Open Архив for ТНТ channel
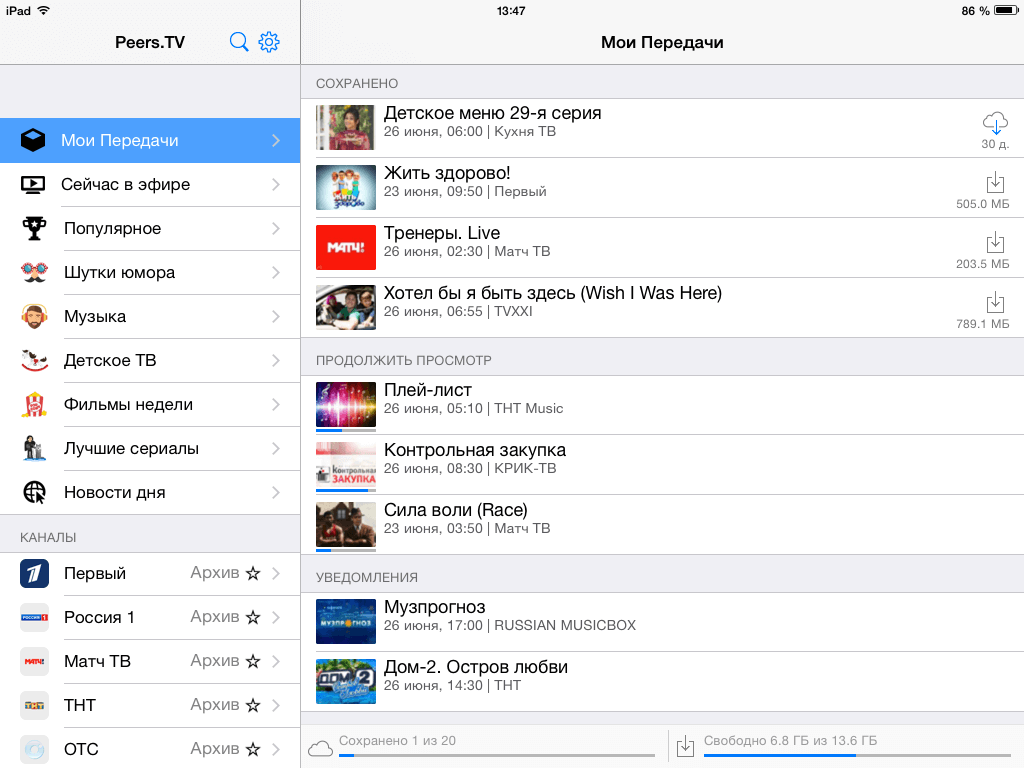 [x=215, y=705]
